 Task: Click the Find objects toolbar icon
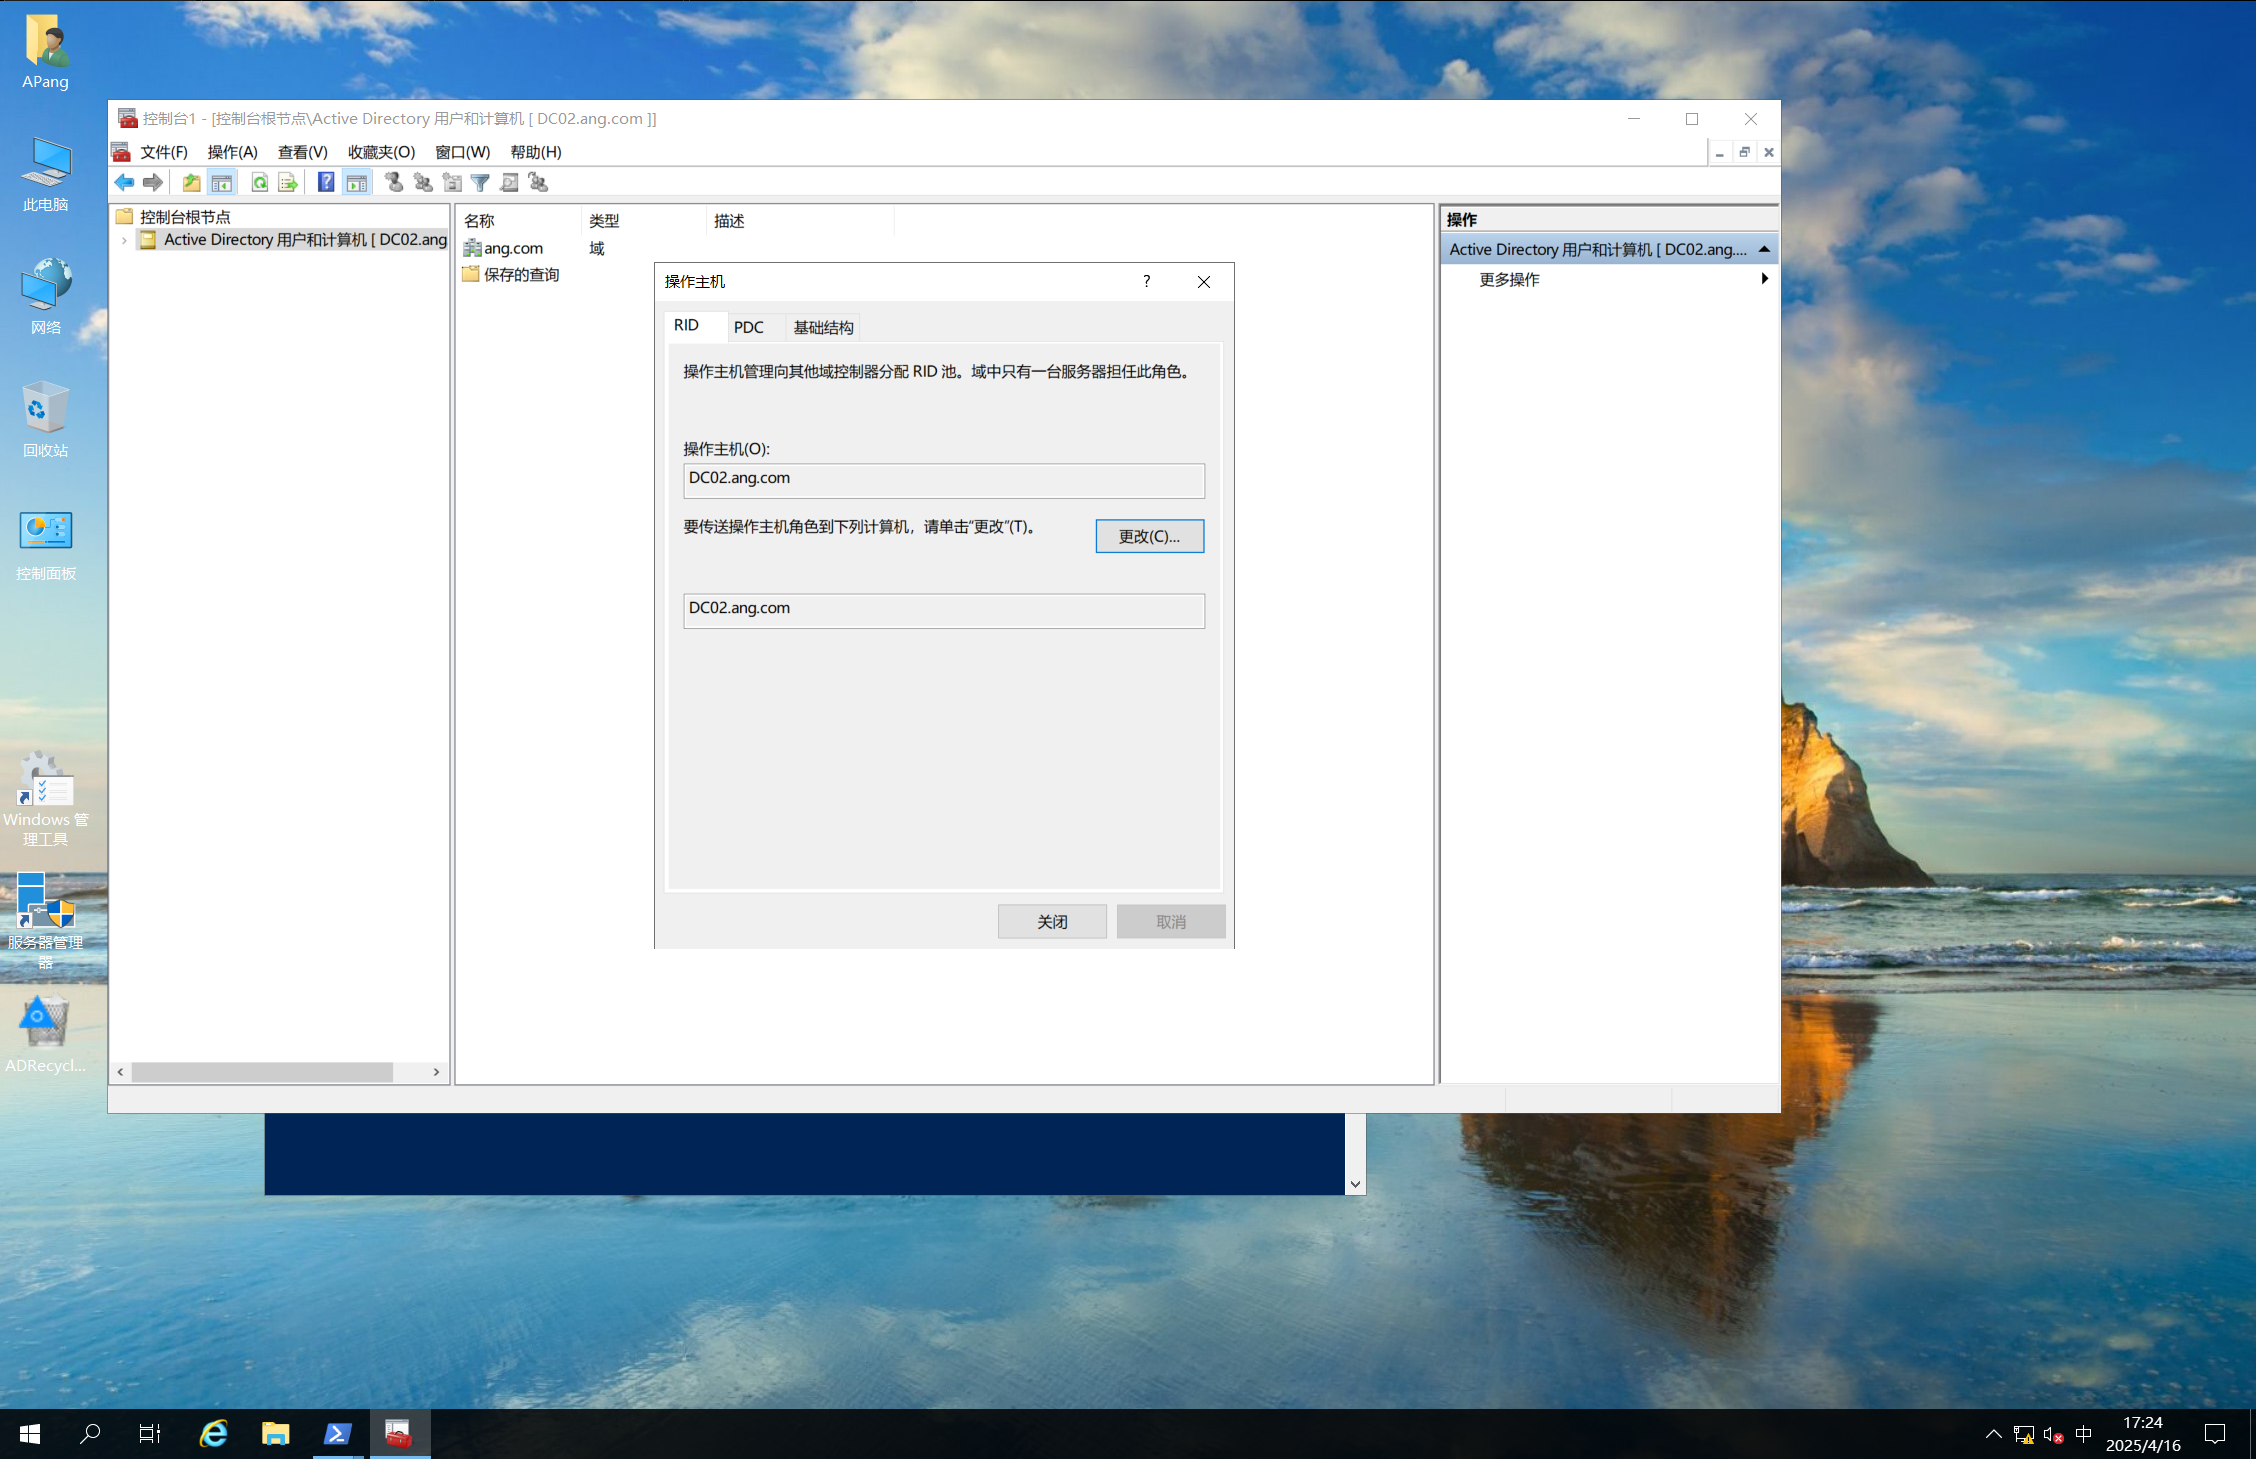point(509,182)
